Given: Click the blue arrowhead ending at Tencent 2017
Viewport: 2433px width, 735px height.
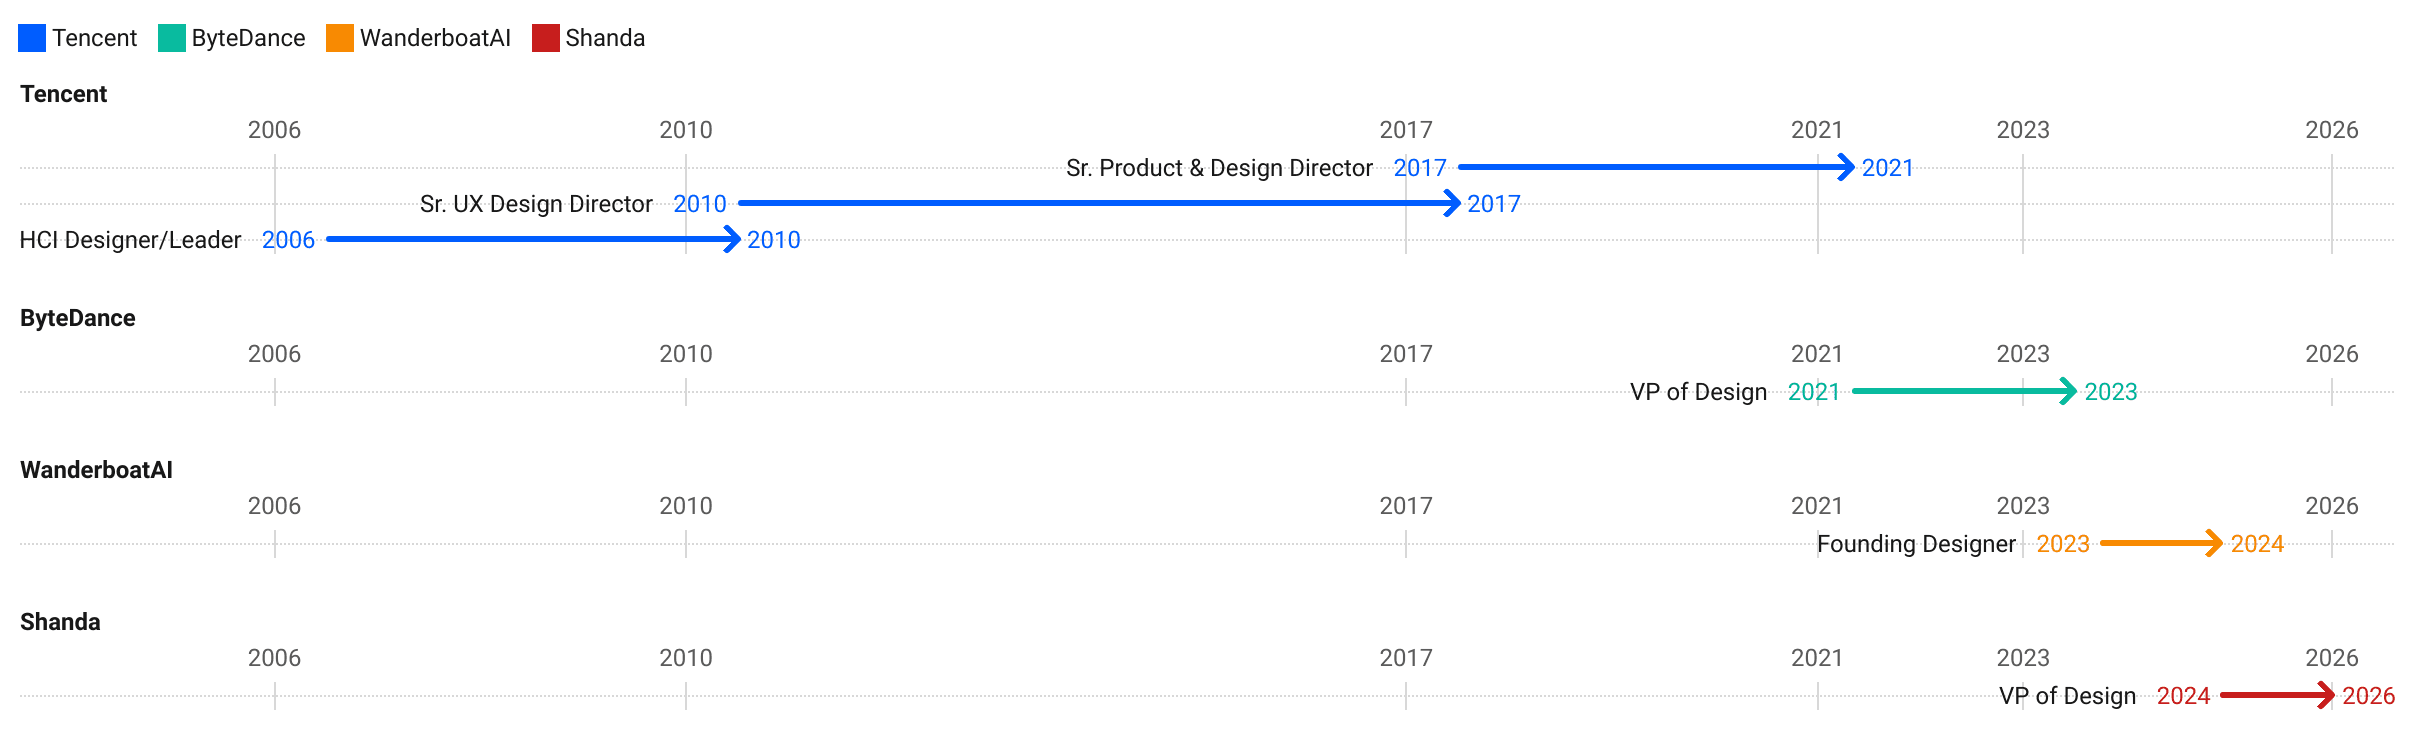Looking at the screenshot, I should coord(1452,203).
